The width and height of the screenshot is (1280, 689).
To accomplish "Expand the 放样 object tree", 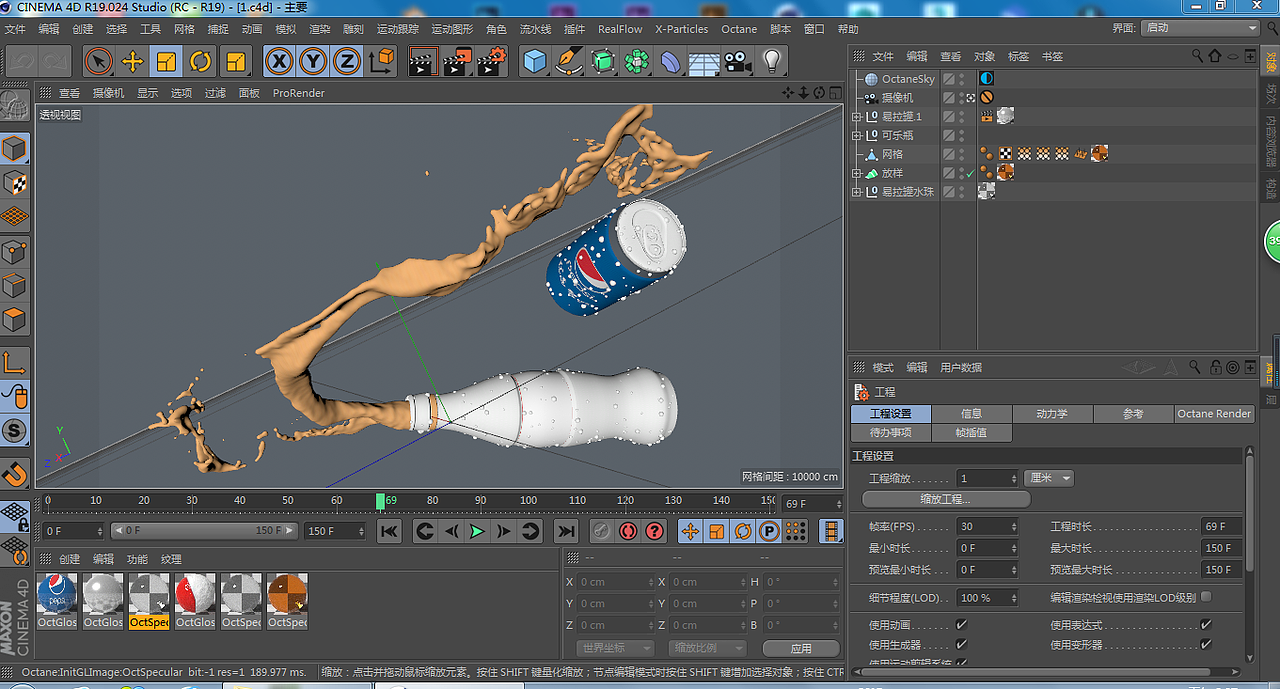I will [856, 174].
